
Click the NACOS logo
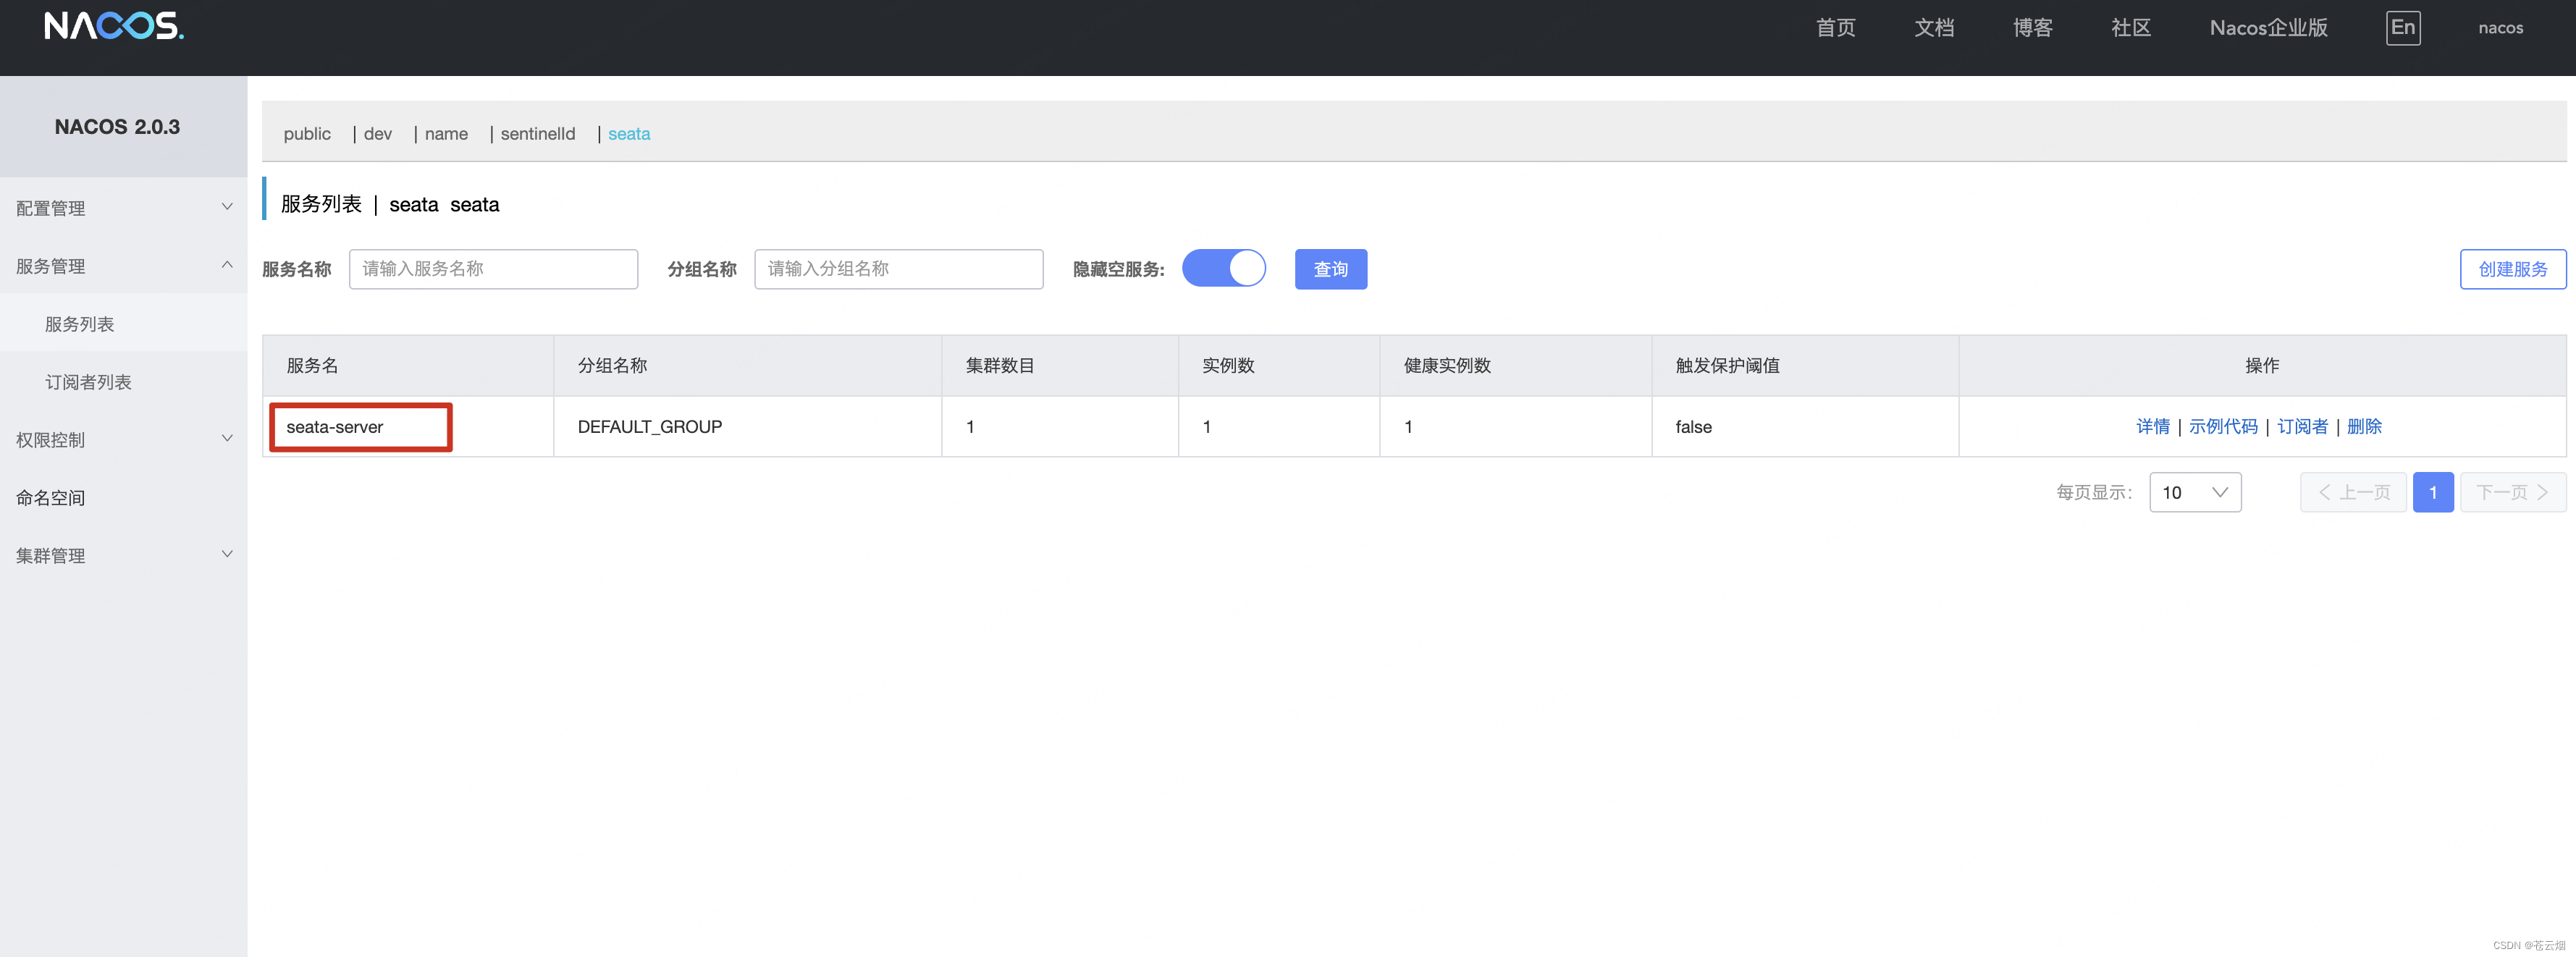pyautogui.click(x=114, y=26)
